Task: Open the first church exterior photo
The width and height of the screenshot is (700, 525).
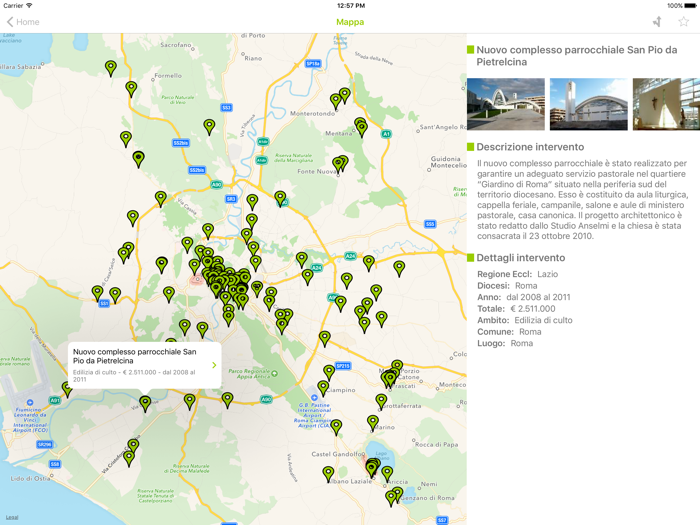Action: (506, 104)
